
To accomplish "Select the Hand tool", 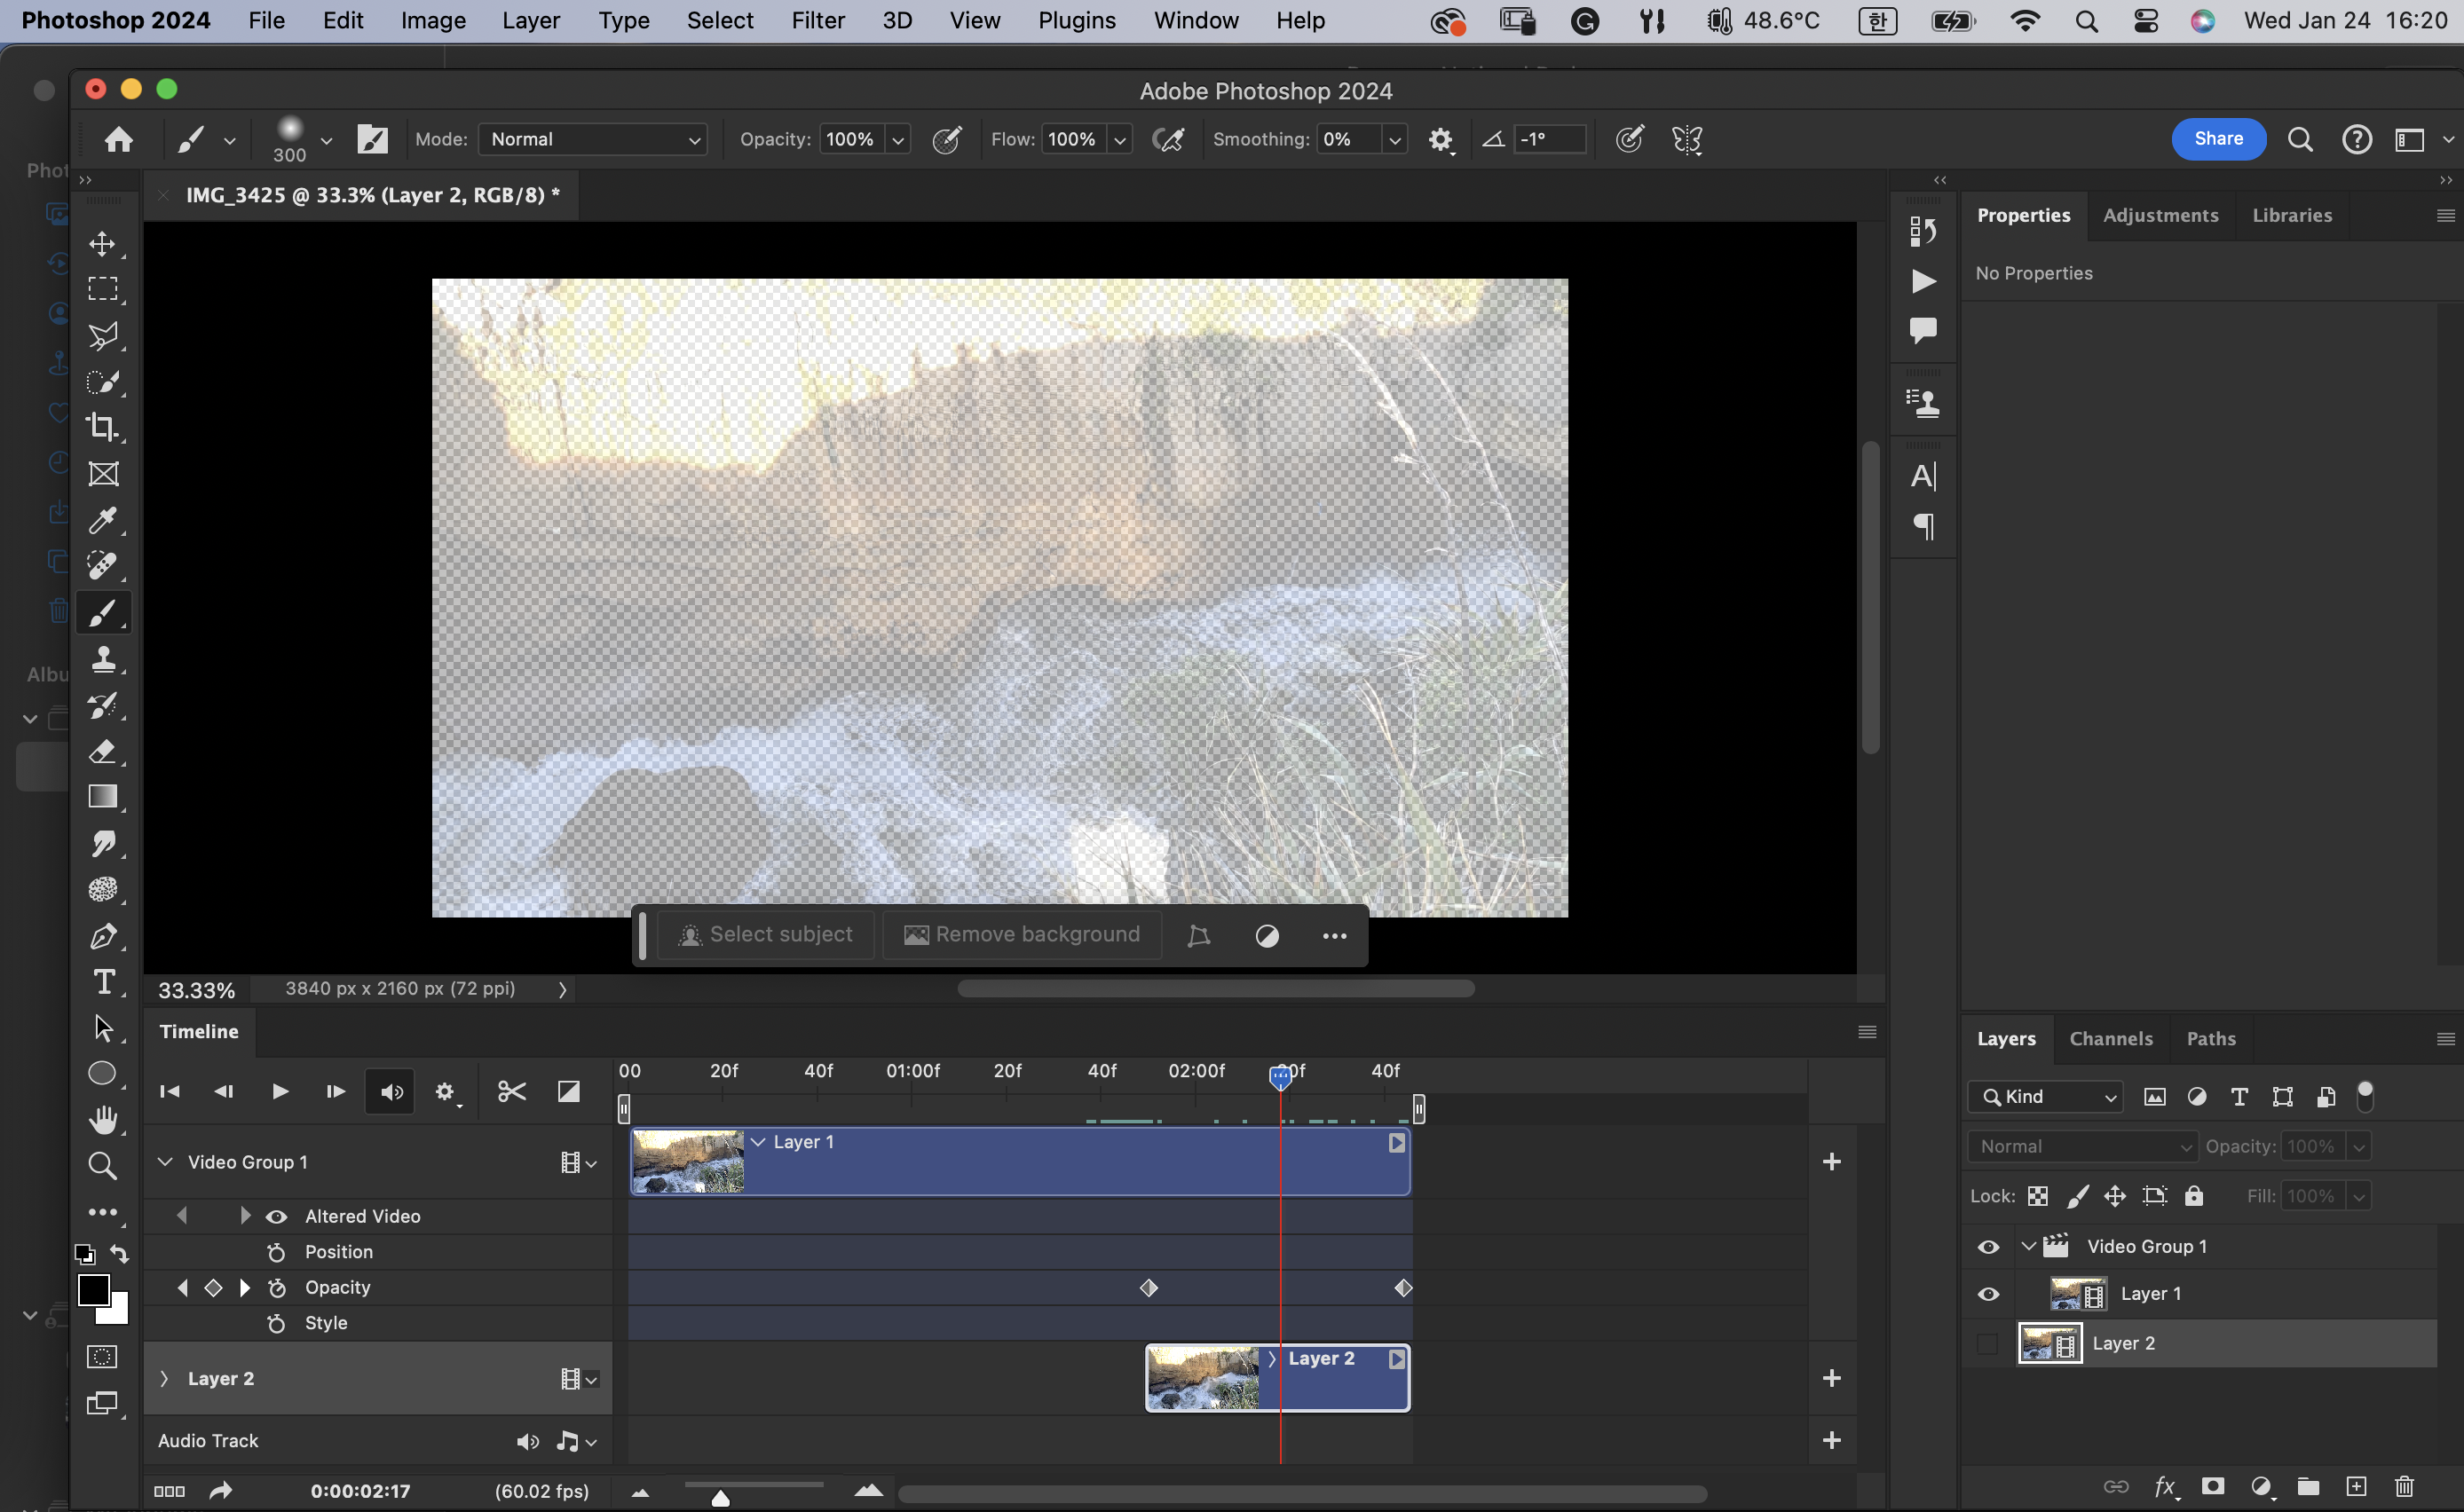I will [x=102, y=1119].
